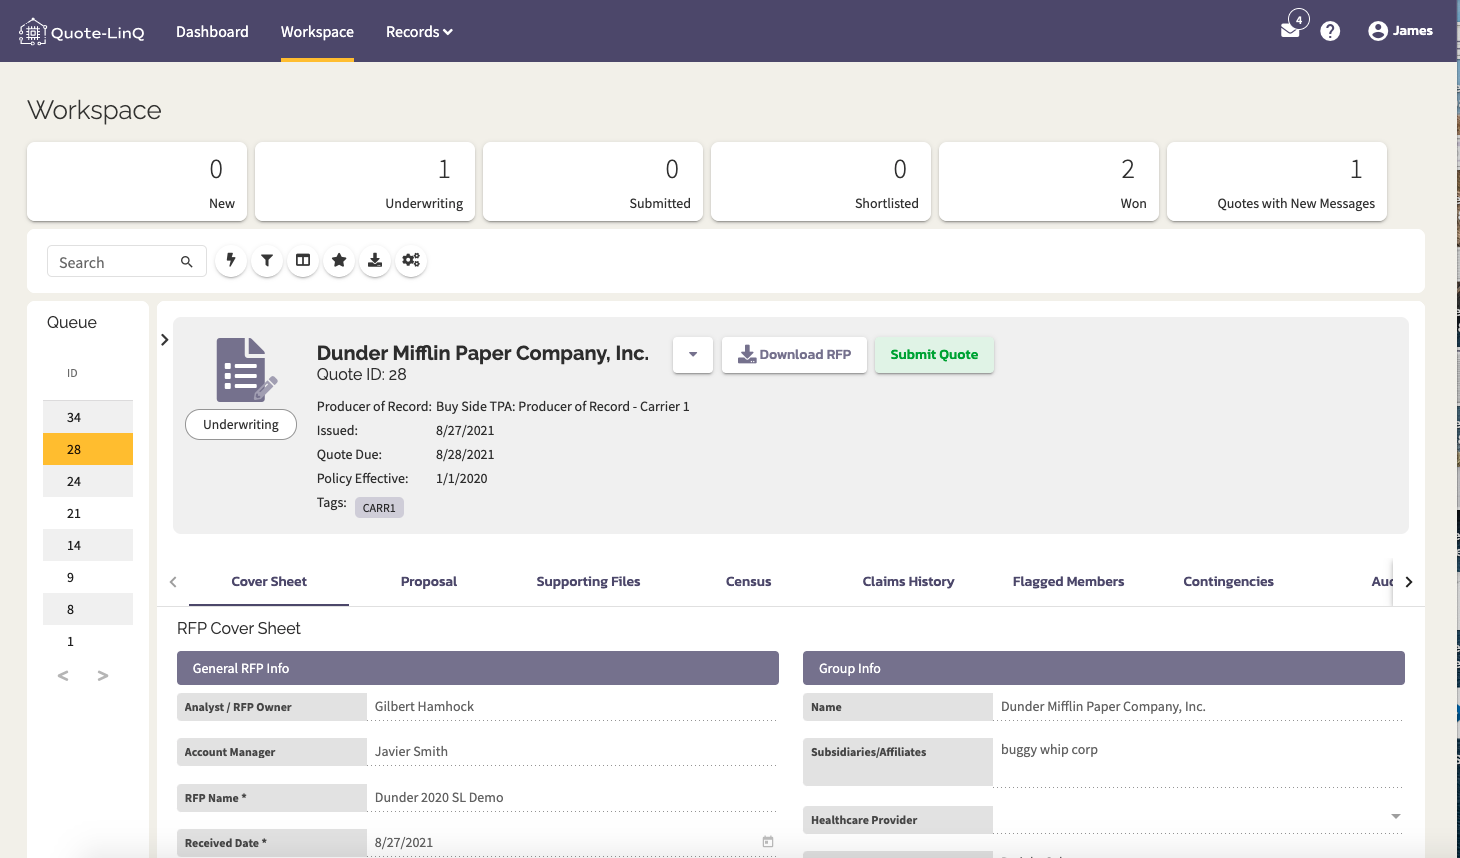Open the Dashboard nav item
The height and width of the screenshot is (858, 1460).
[212, 32]
